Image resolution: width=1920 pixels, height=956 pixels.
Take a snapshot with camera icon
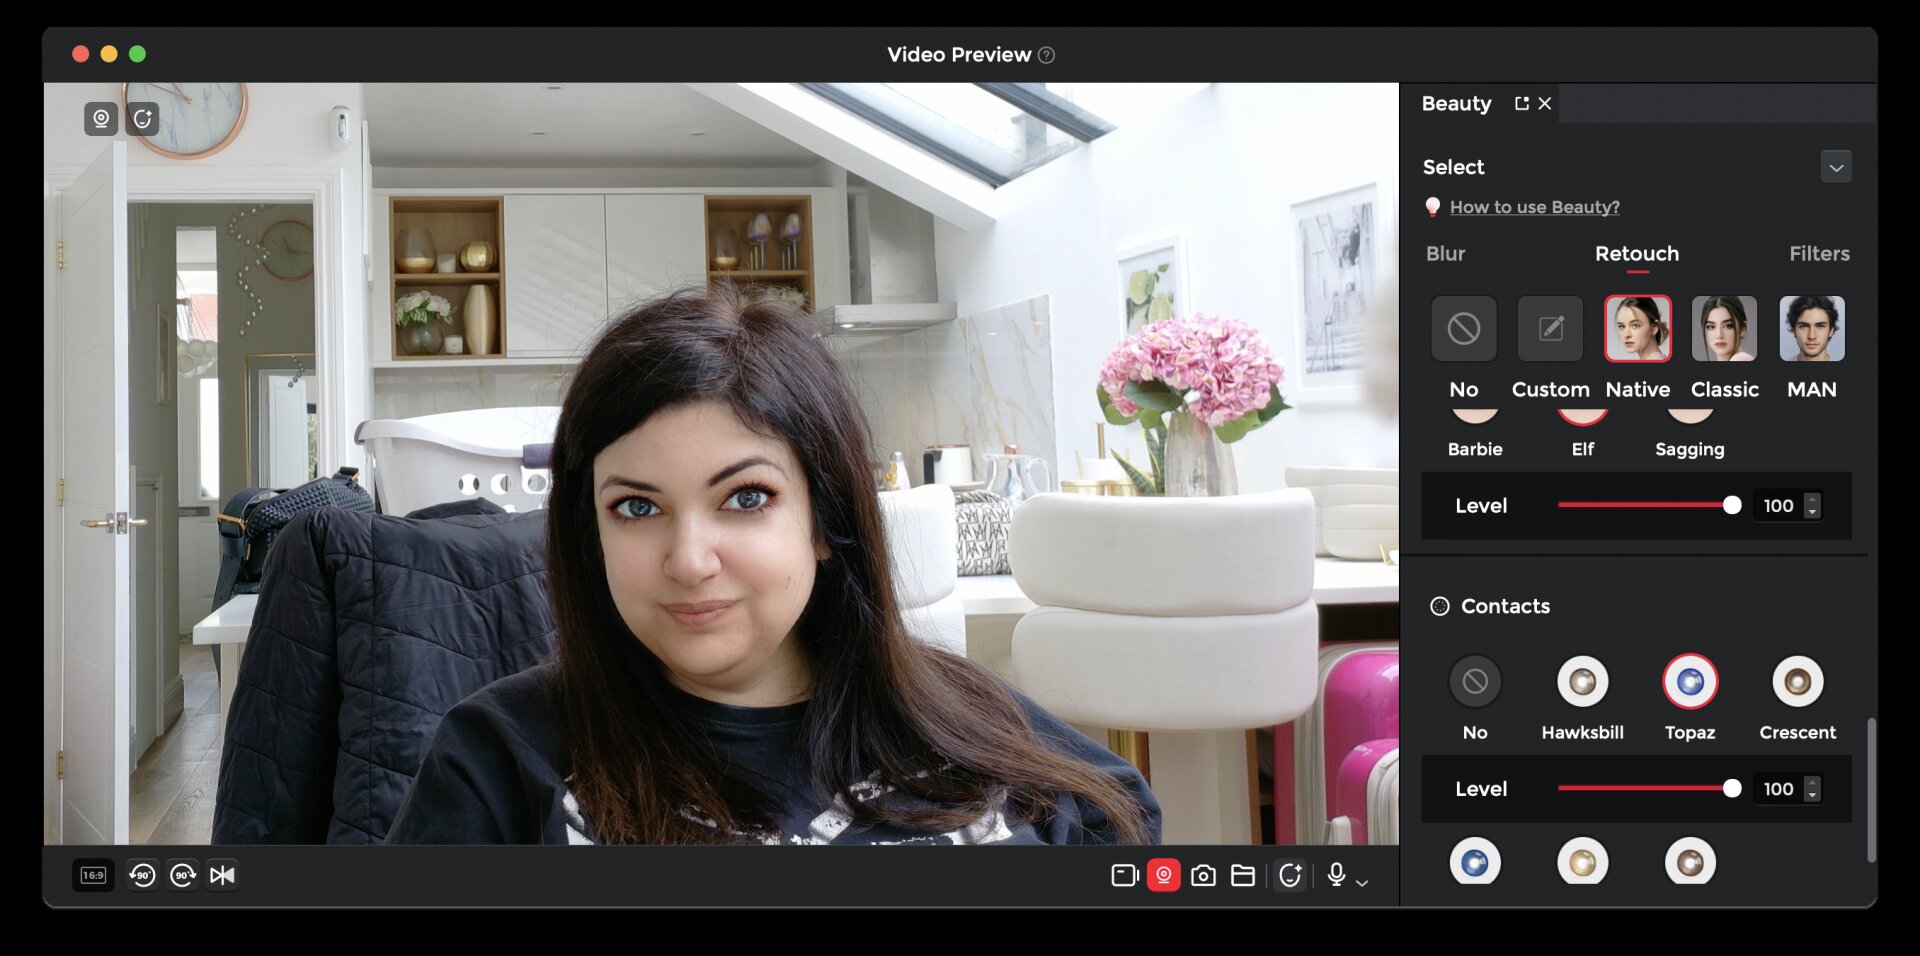(x=1203, y=876)
